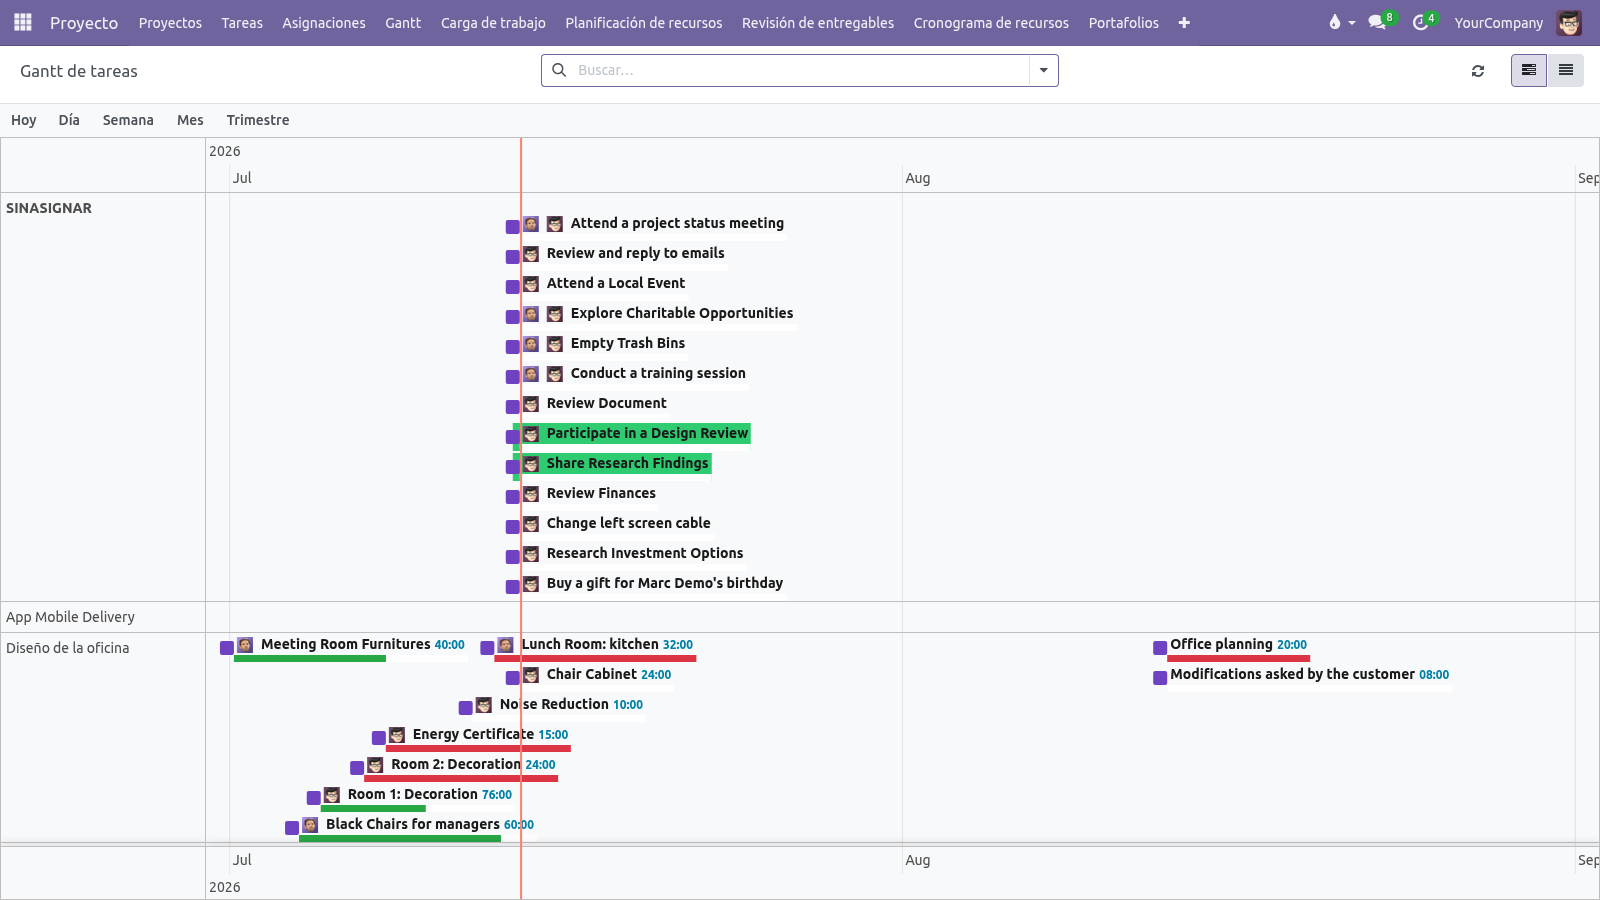
Task: Open task Participate in a Design Review
Action: [647, 433]
